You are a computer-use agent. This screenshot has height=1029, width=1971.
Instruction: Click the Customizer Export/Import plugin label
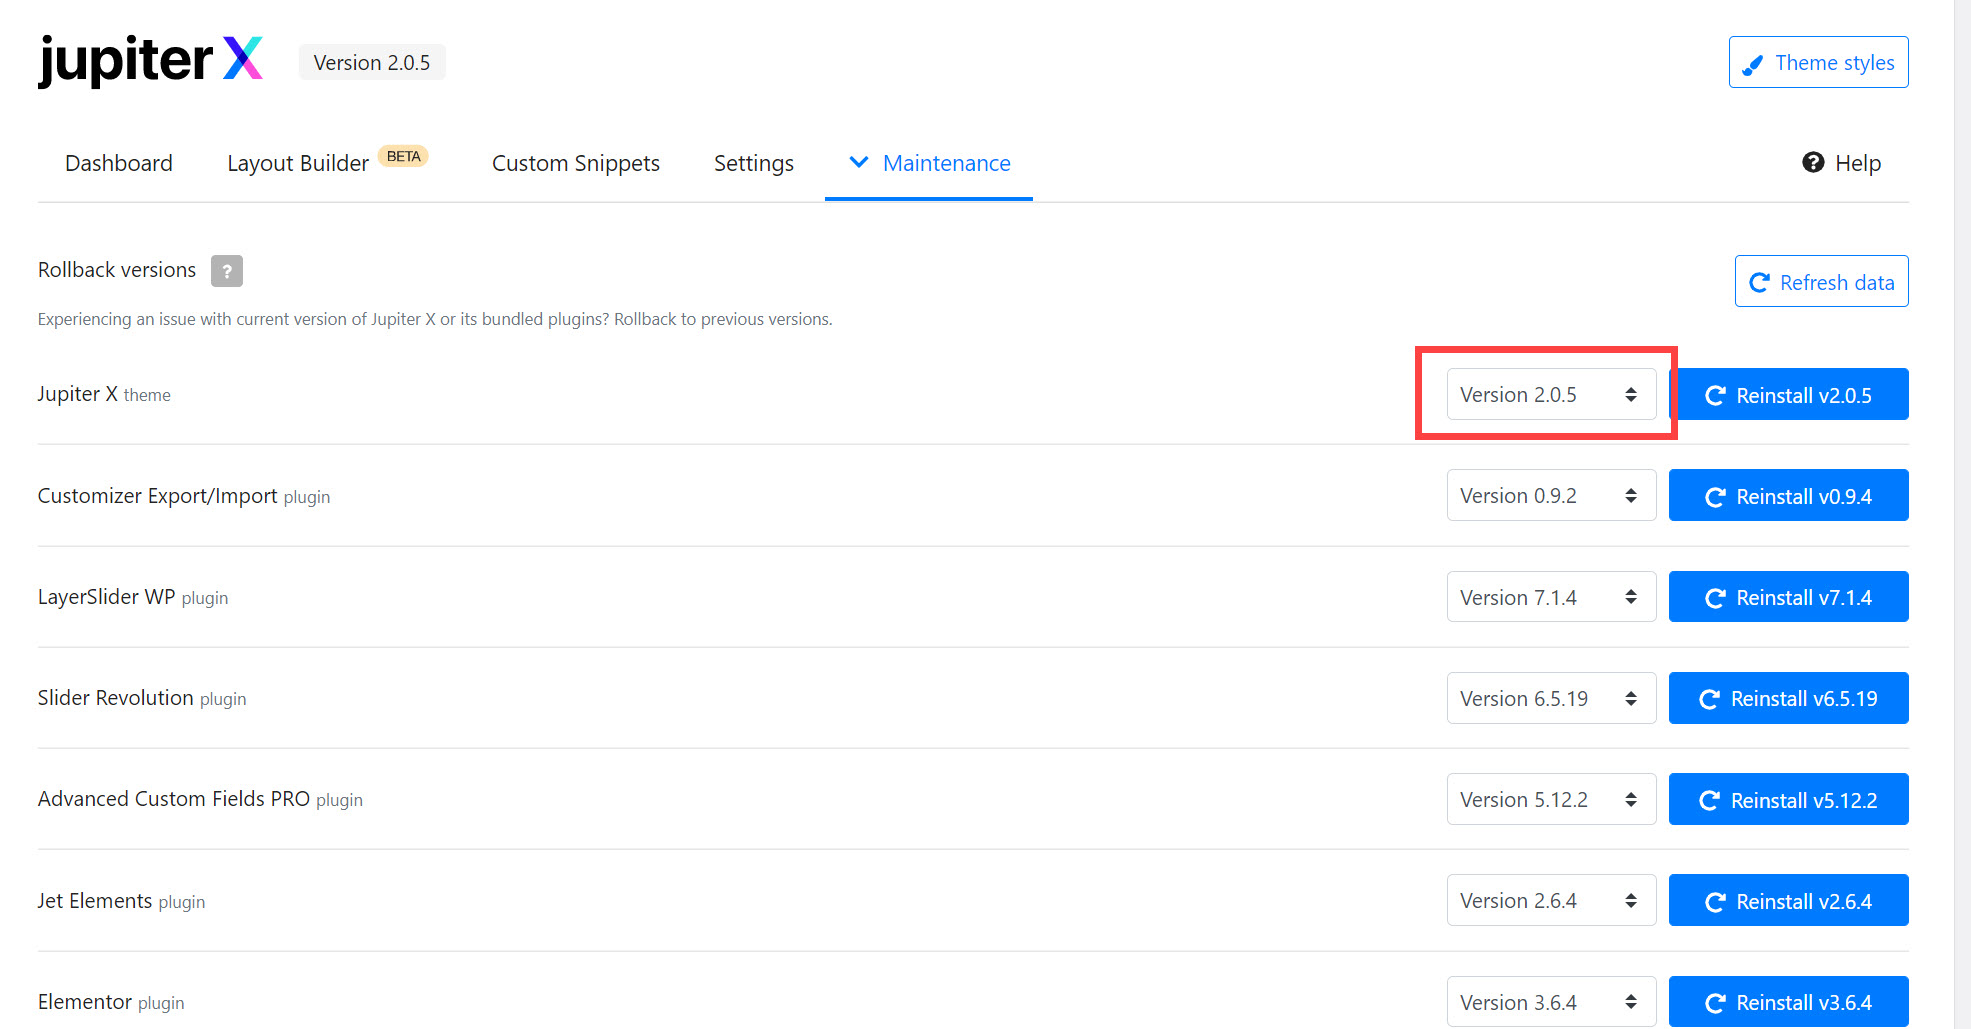(184, 496)
